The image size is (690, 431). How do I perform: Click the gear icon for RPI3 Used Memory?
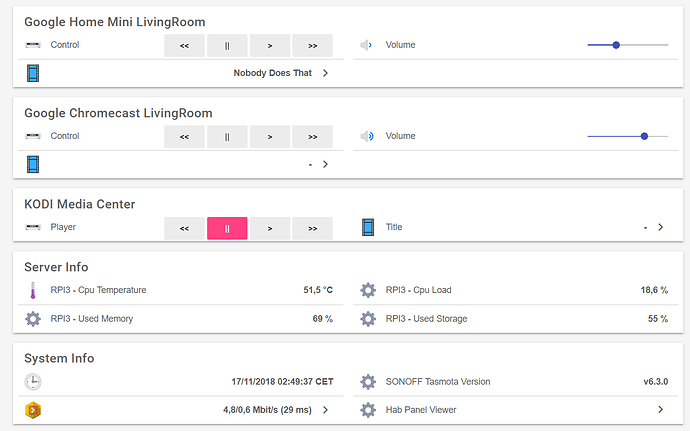[33, 319]
